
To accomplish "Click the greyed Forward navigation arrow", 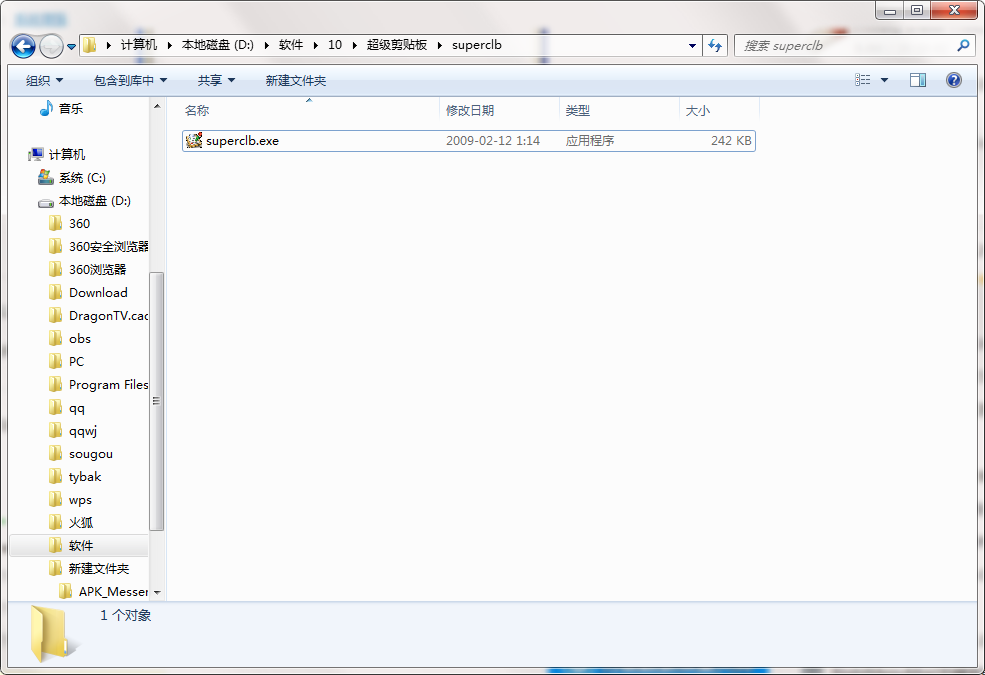I will point(51,46).
